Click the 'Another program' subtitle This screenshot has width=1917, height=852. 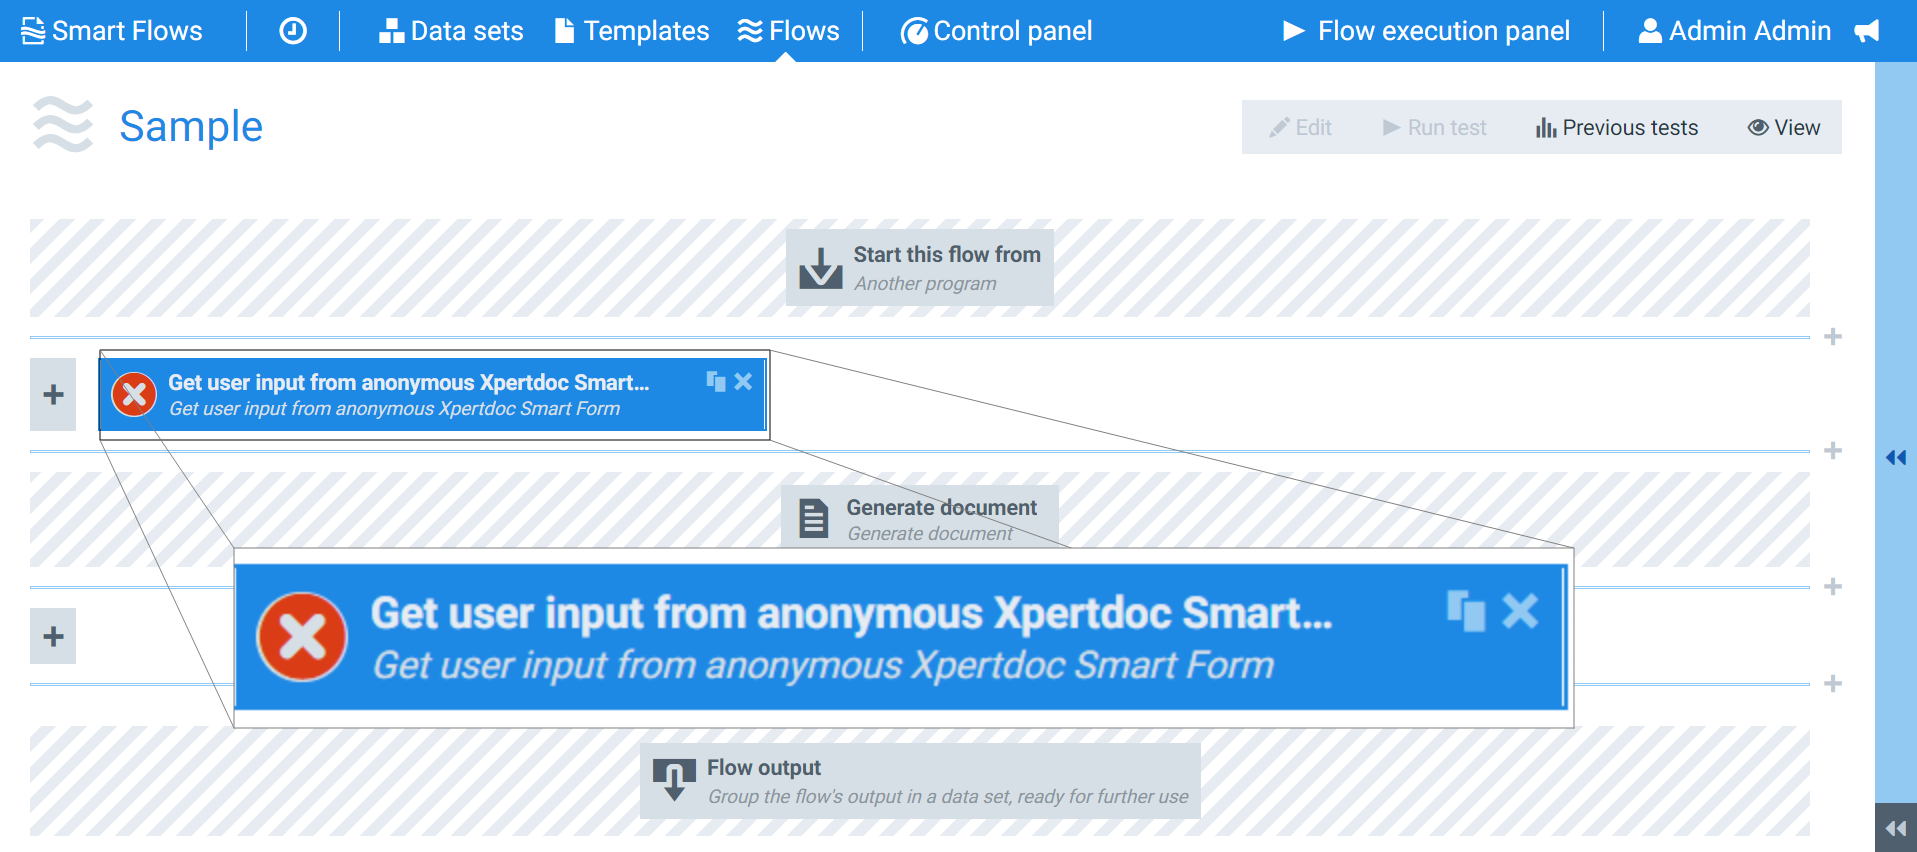(x=925, y=284)
